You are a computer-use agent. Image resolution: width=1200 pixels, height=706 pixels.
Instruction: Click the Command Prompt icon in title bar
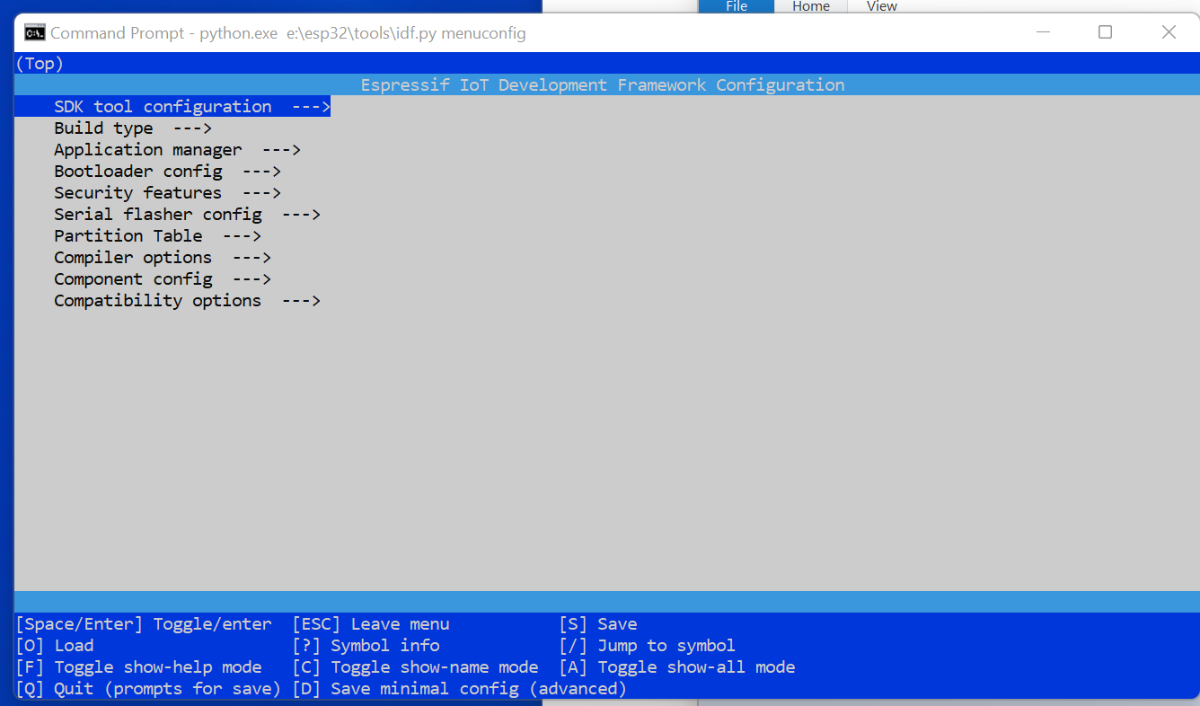point(34,33)
